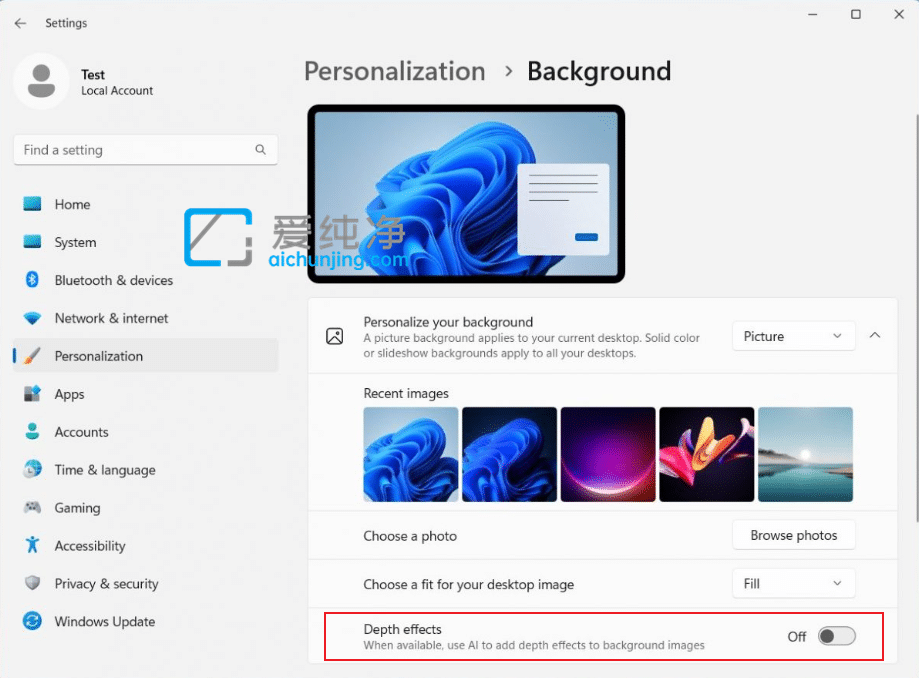Select the purple glow recent image

pos(608,454)
